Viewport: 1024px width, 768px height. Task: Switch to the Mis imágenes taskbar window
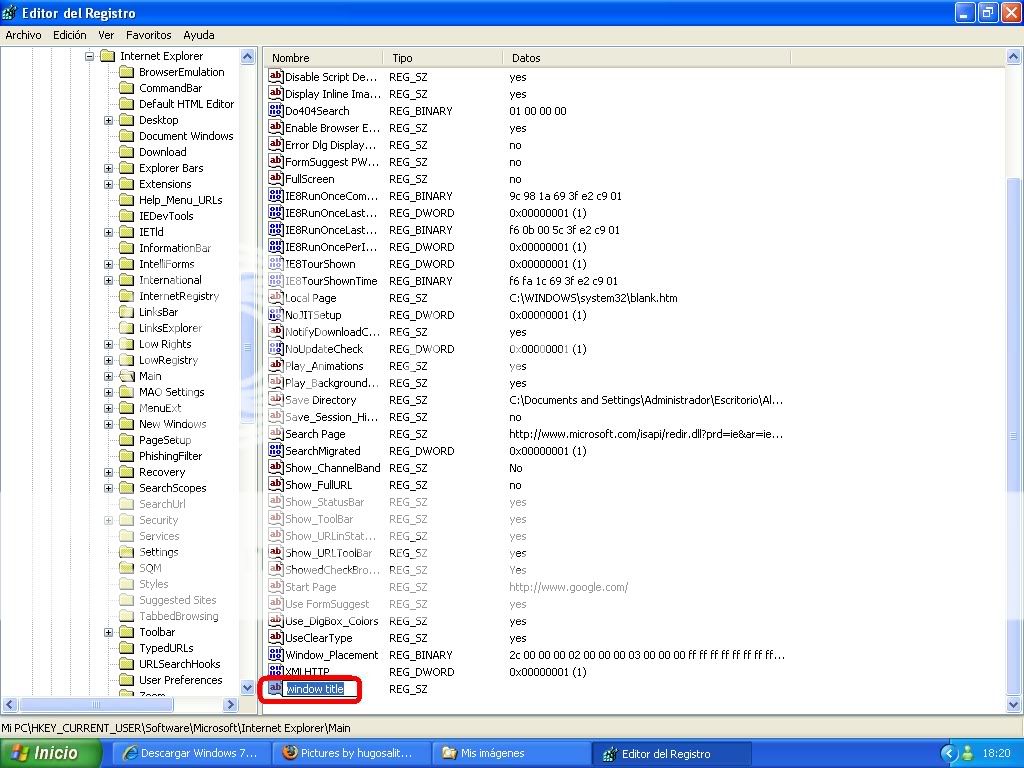[511, 754]
